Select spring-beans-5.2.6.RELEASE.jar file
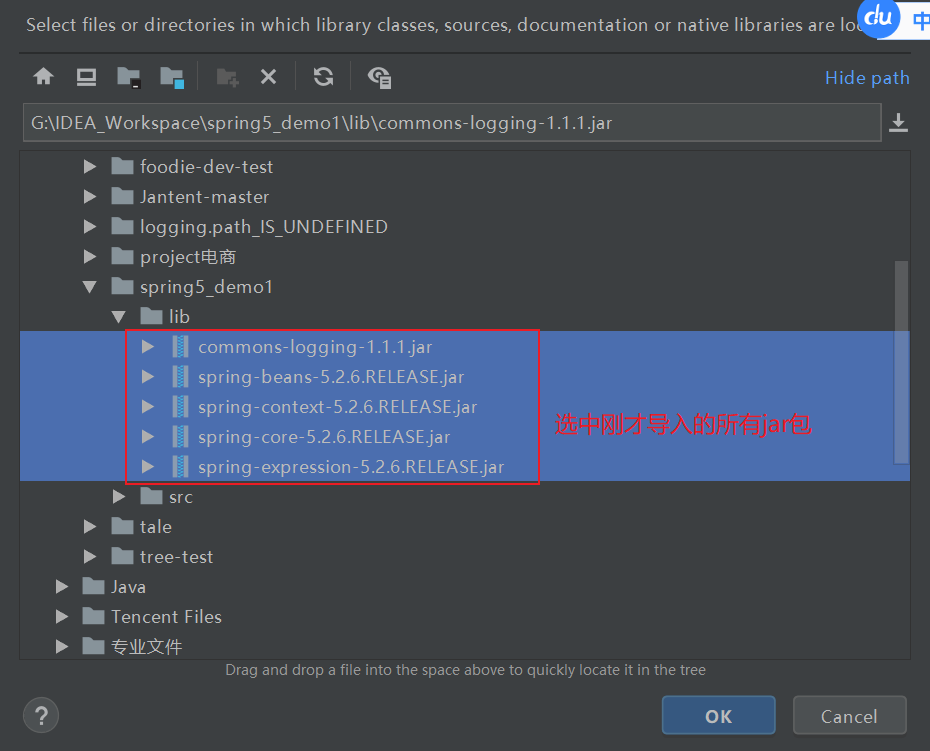The height and width of the screenshot is (751, 930). point(319,377)
